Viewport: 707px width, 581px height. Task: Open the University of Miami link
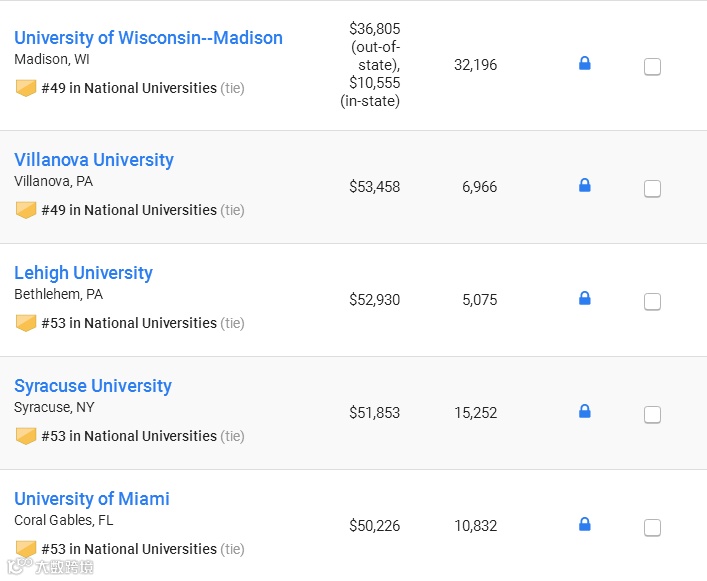pyautogui.click(x=92, y=499)
